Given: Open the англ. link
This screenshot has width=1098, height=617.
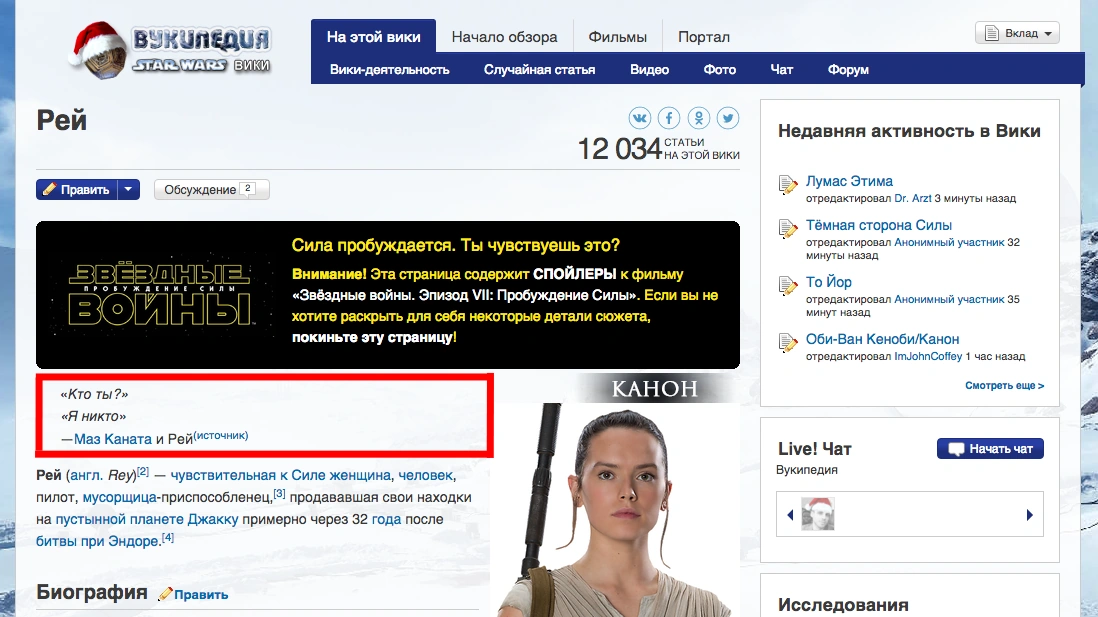Looking at the screenshot, I should pos(86,475).
